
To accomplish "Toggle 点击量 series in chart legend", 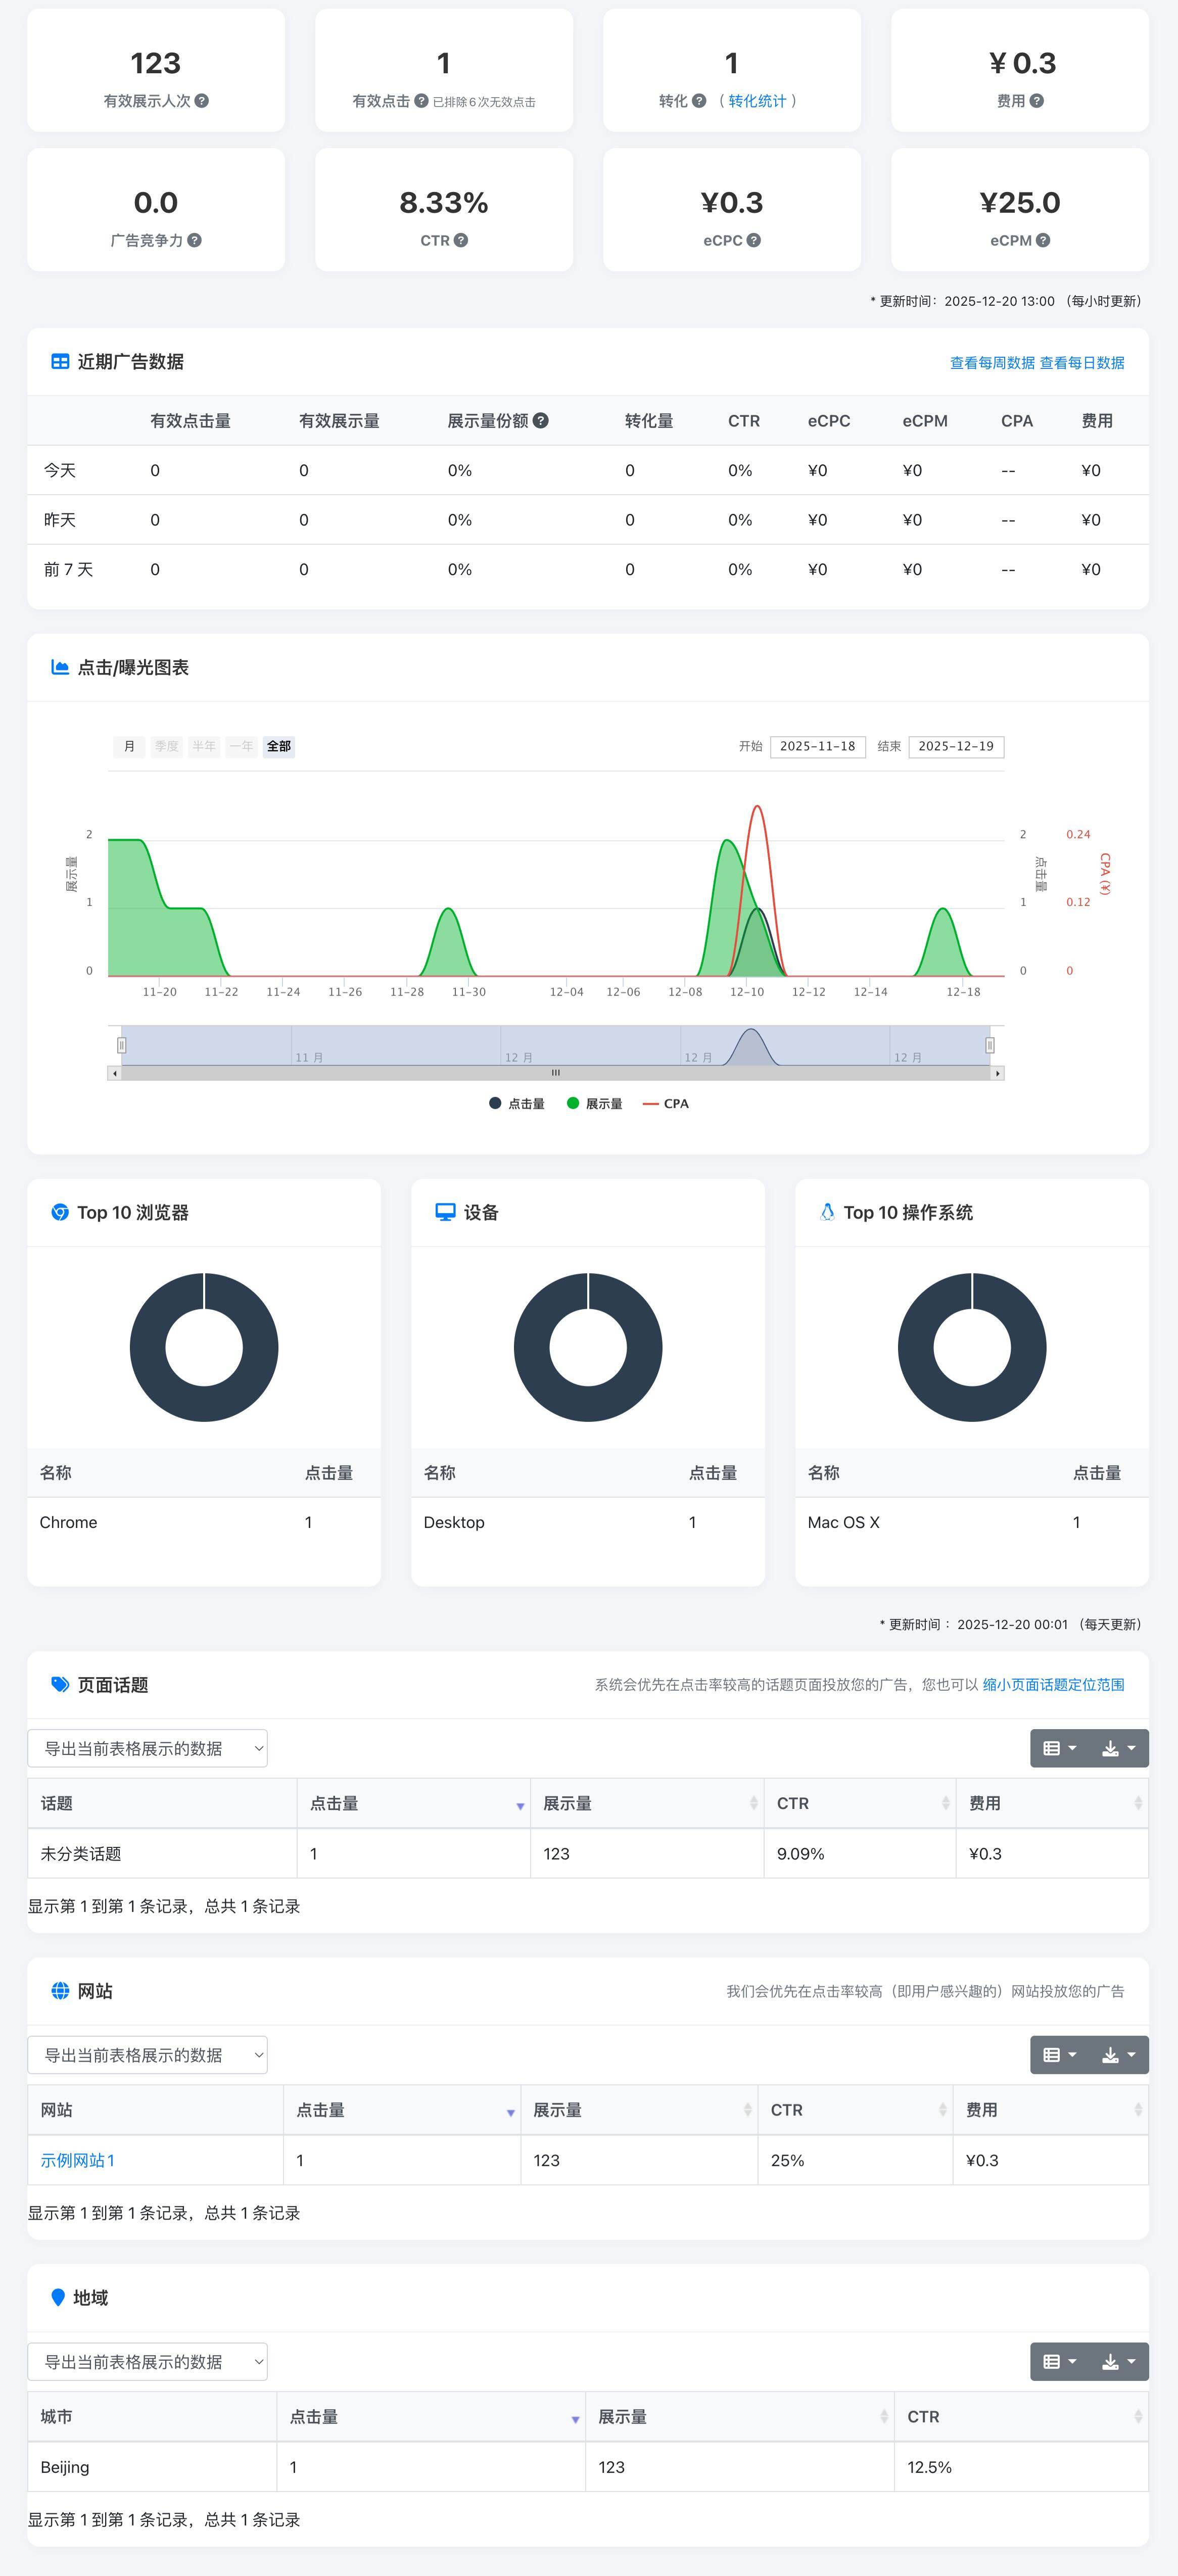I will [x=517, y=1104].
